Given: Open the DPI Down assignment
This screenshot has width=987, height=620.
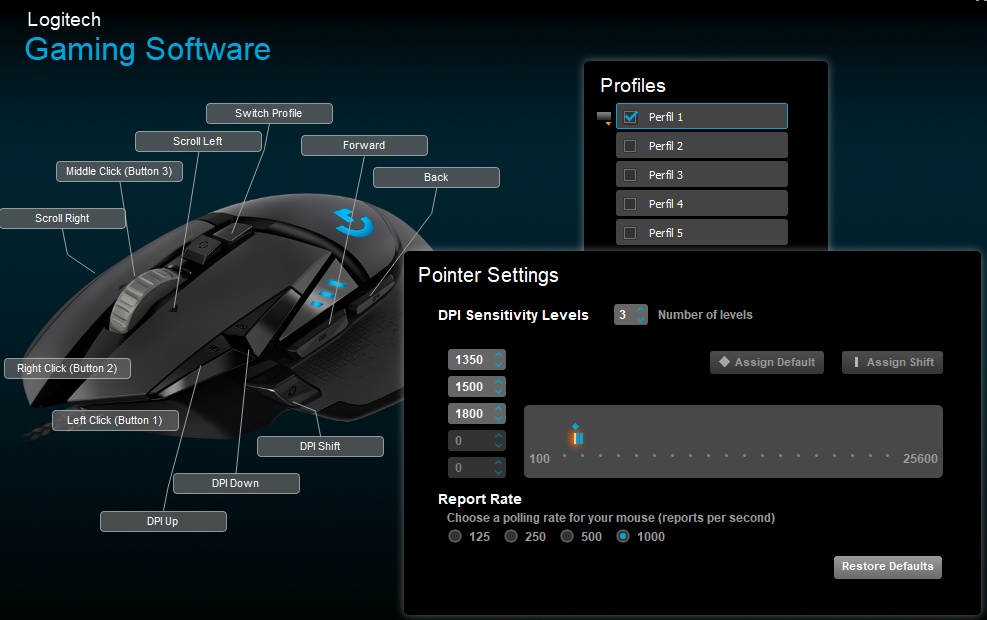Looking at the screenshot, I should click(x=236, y=483).
